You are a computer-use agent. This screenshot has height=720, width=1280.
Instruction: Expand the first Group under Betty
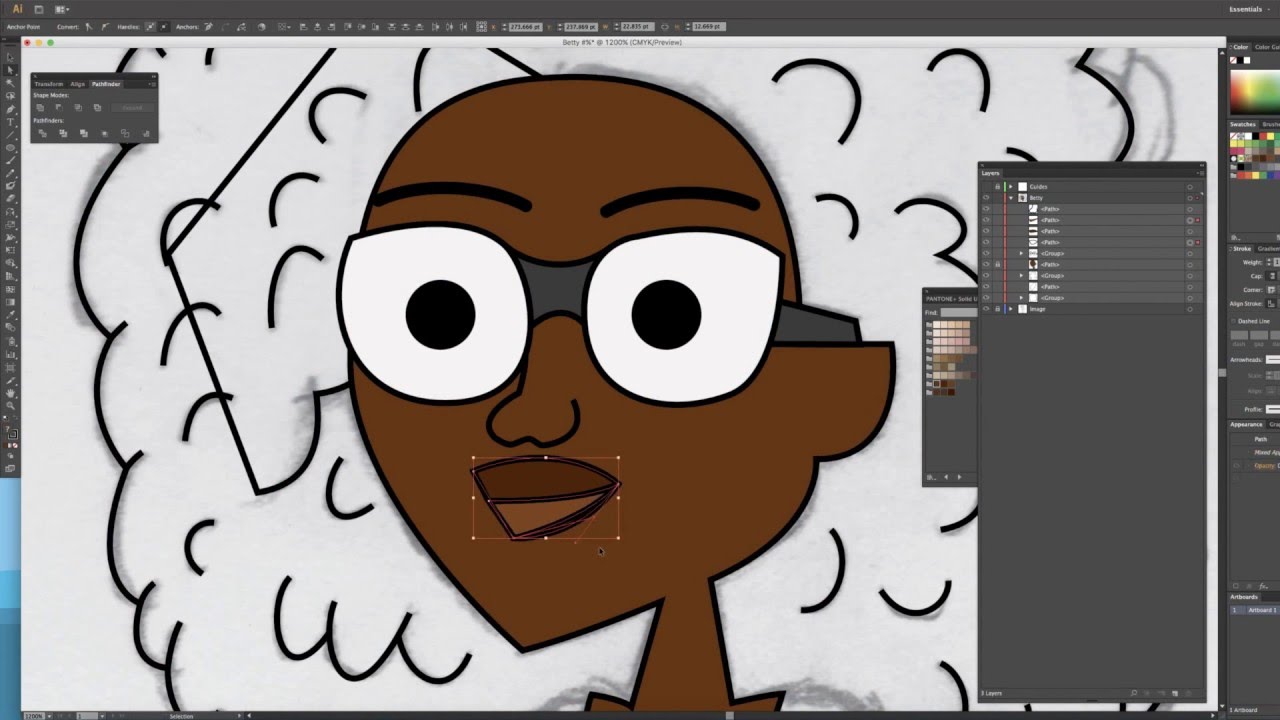coord(1021,253)
